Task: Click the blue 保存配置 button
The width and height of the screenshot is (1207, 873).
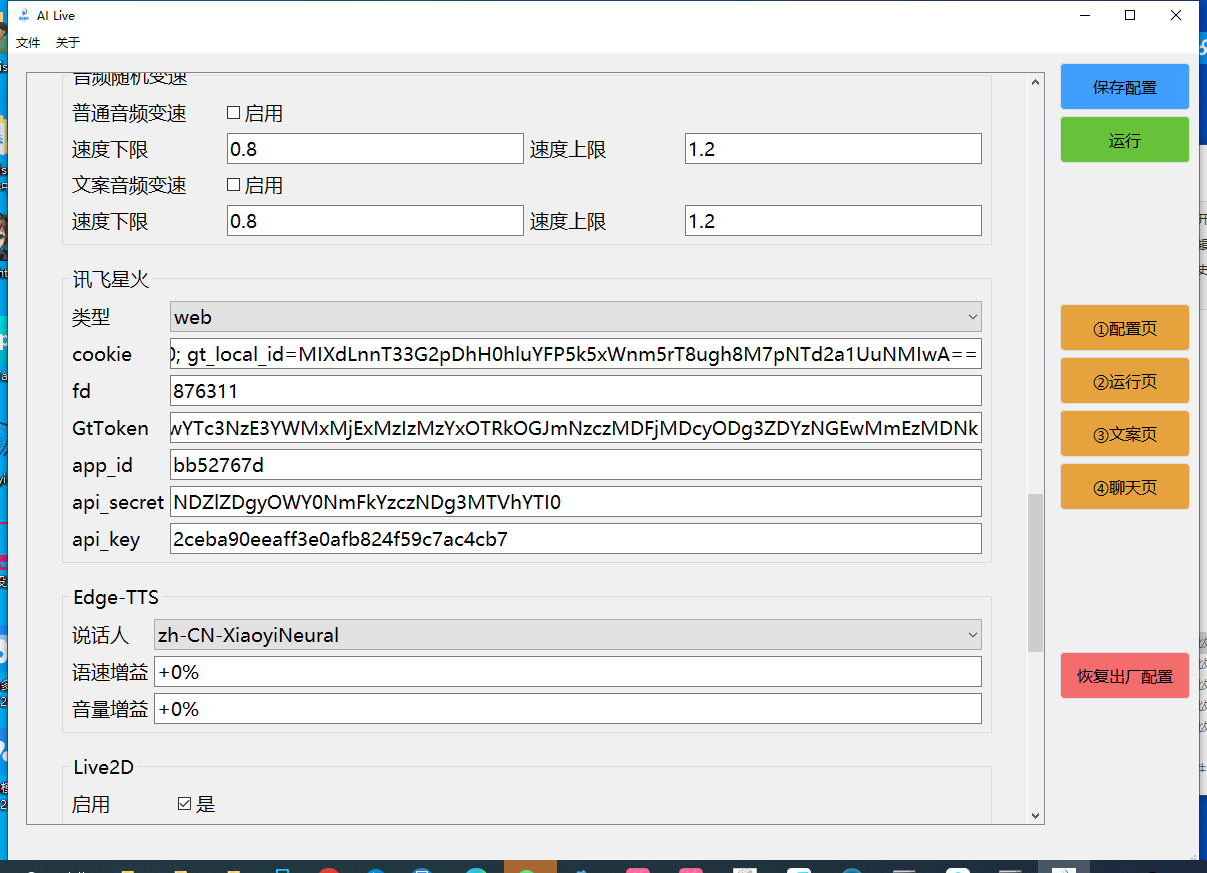Action: 1124,86
